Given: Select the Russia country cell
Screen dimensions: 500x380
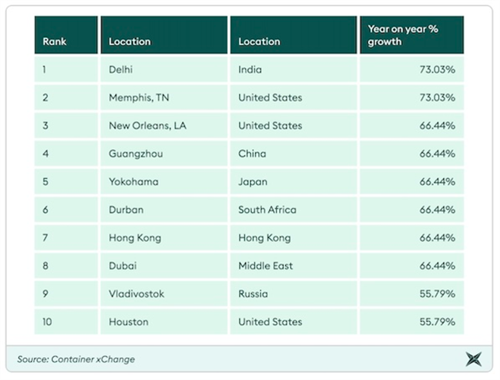Looking at the screenshot, I should coord(293,293).
